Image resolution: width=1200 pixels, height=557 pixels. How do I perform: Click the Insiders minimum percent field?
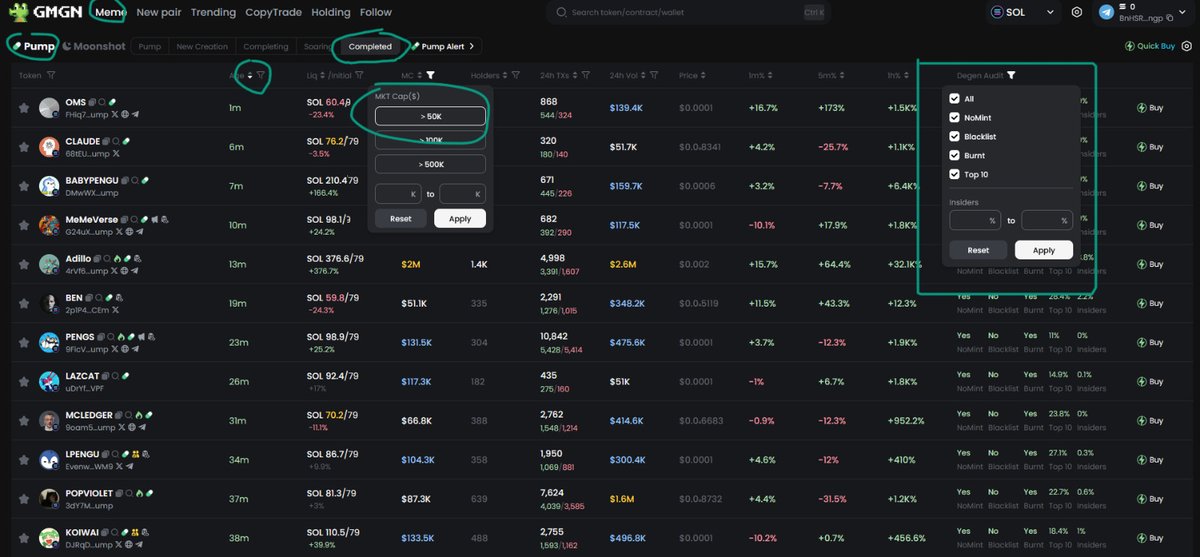pos(975,220)
